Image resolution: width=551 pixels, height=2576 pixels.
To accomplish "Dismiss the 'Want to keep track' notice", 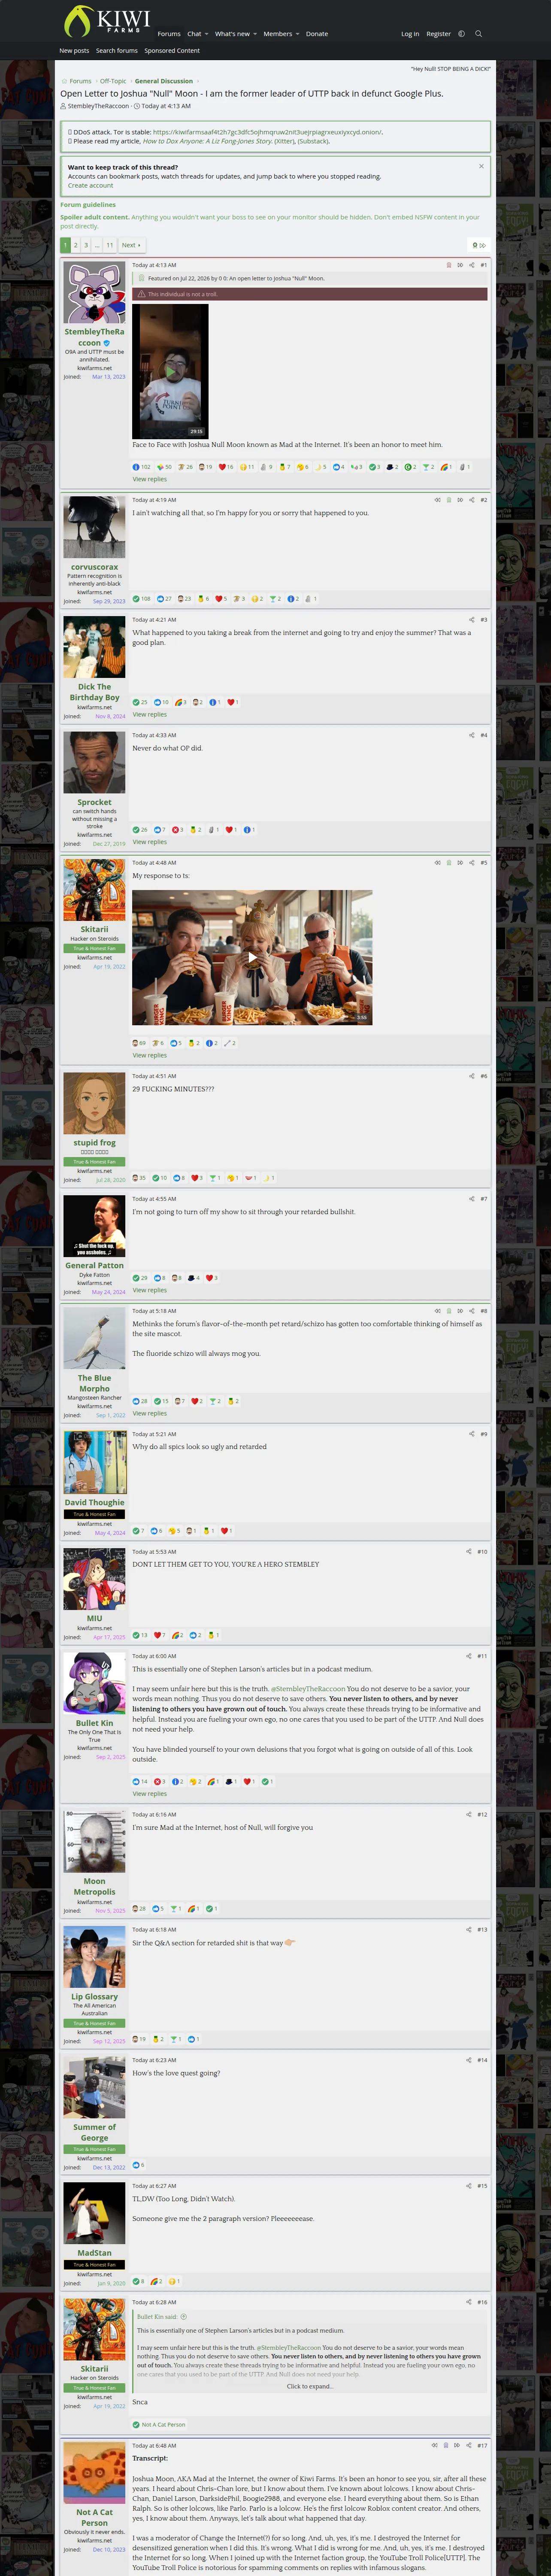I will (481, 166).
